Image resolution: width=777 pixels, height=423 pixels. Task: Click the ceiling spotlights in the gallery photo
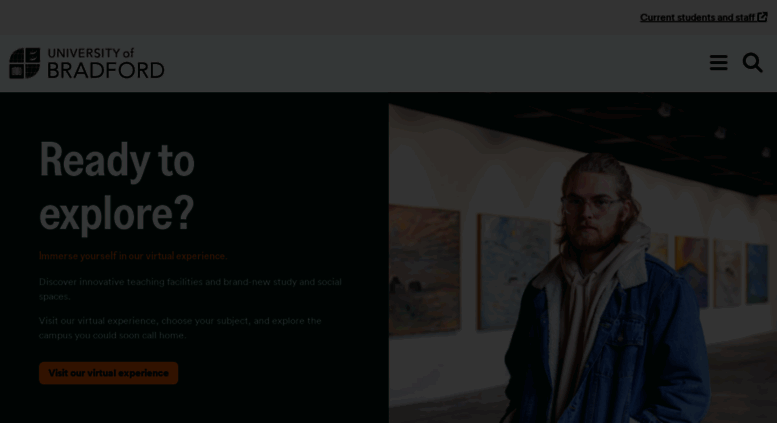(x=720, y=132)
